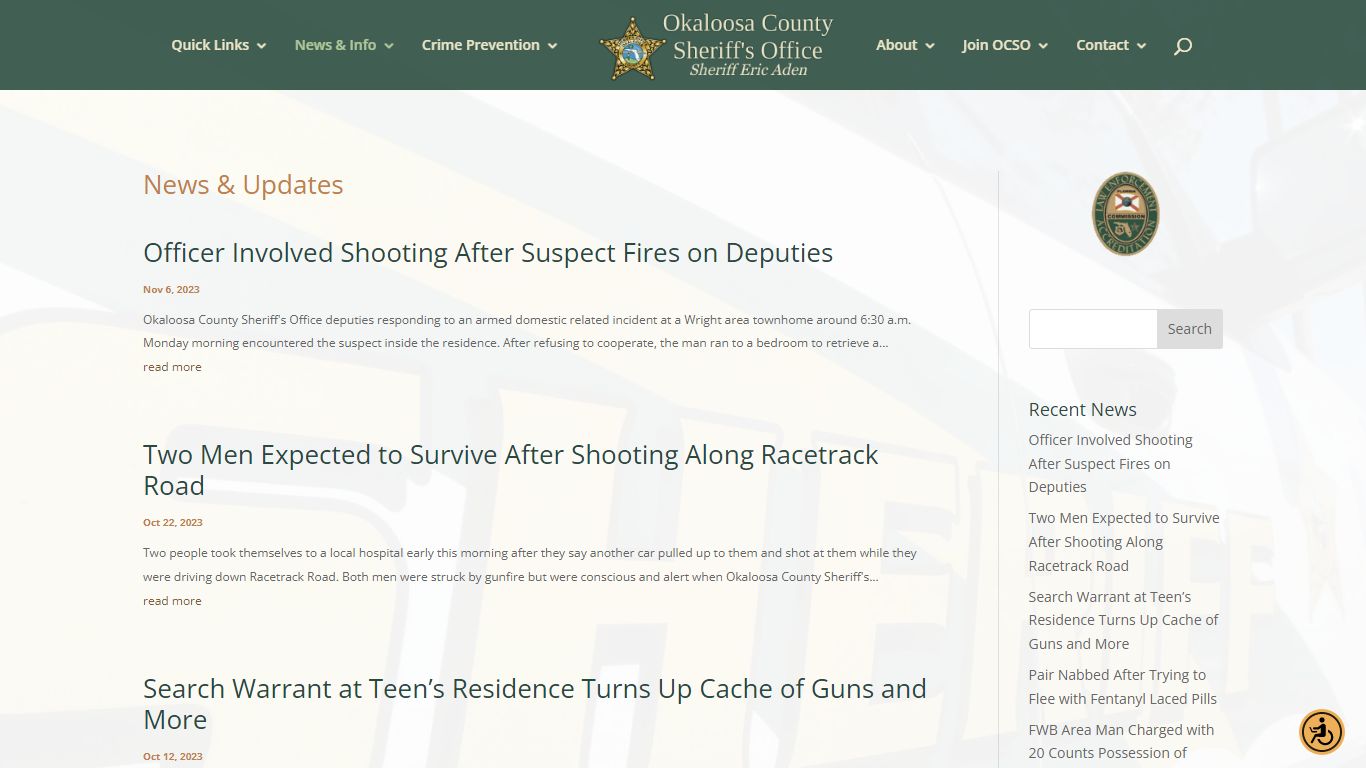Expand the Crime Prevention chevron

(552, 46)
